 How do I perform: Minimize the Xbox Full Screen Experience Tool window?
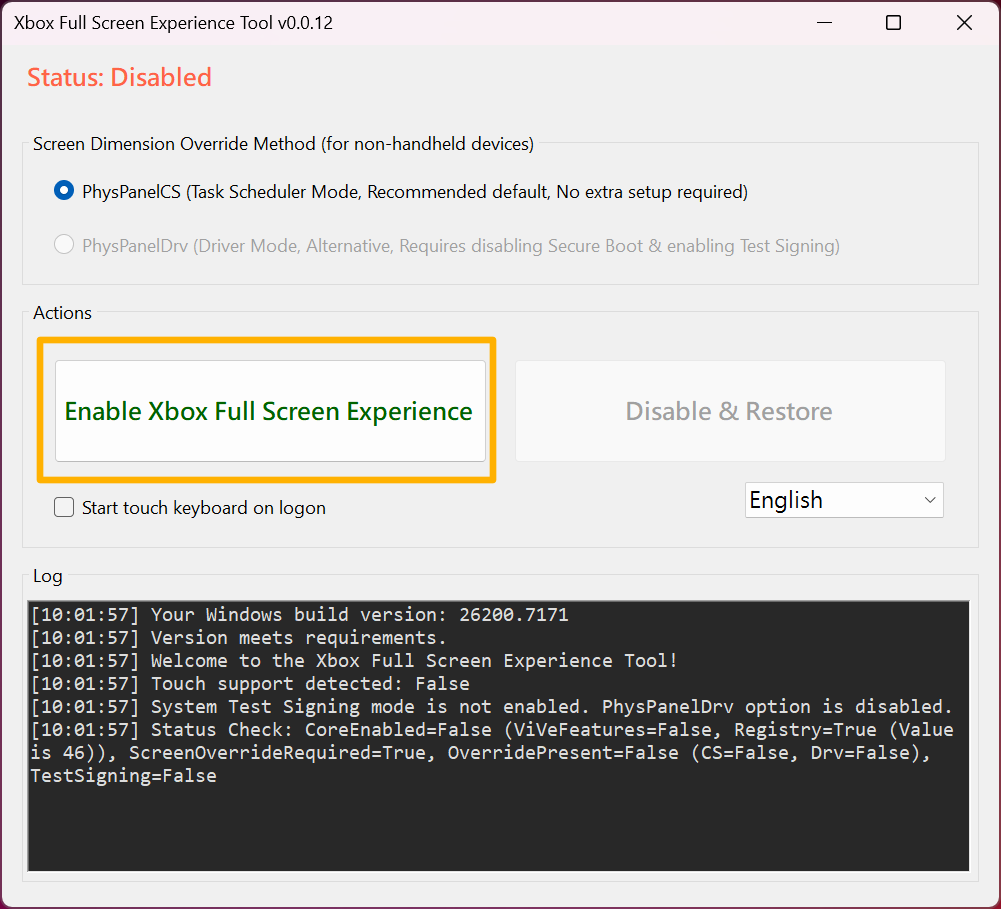pos(824,23)
